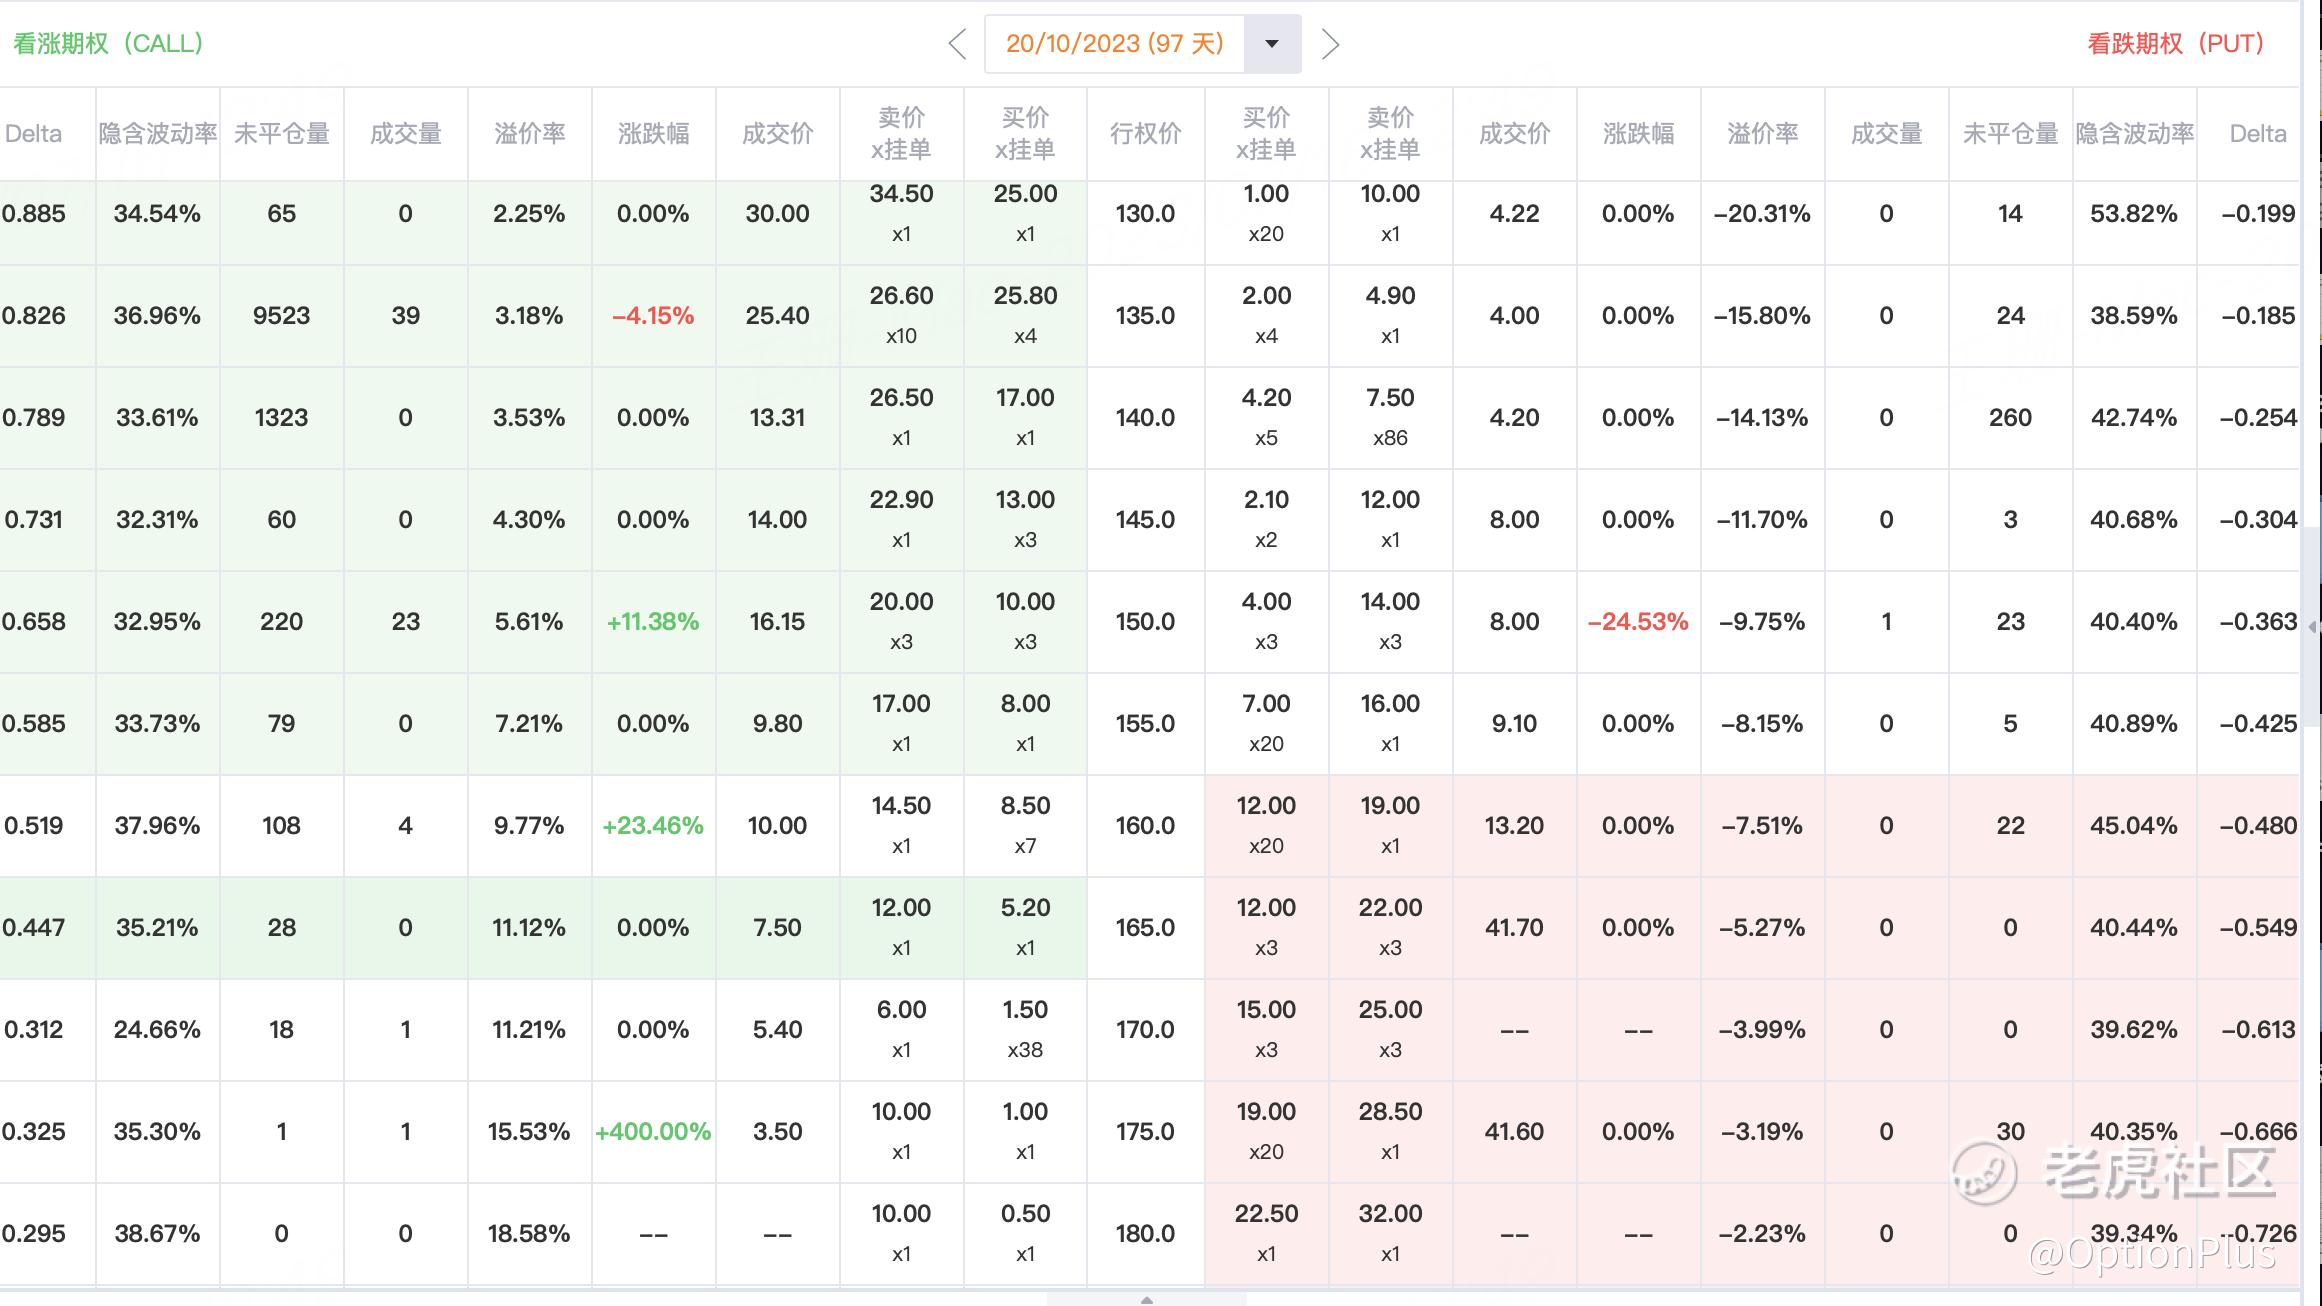
Task: Click the previous expiry date arrow
Action: [957, 44]
